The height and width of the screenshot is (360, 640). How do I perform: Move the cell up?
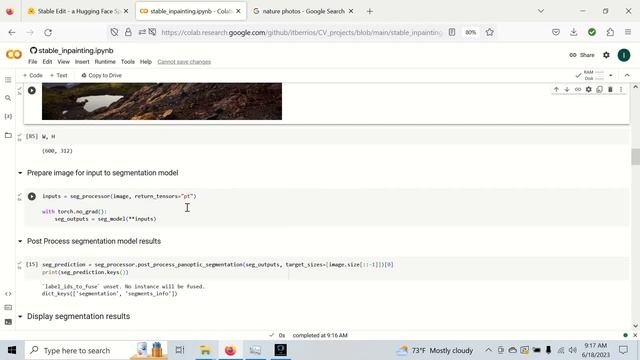pos(556,89)
